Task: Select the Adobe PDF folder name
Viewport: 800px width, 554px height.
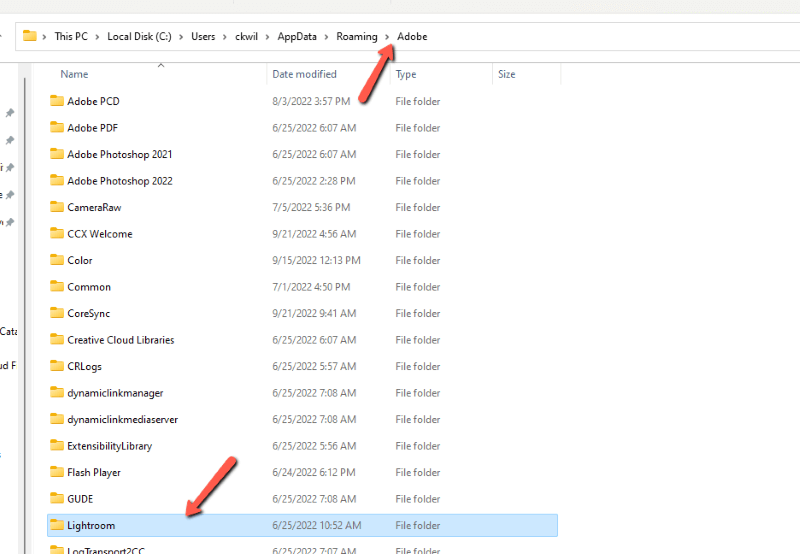Action: (x=92, y=128)
